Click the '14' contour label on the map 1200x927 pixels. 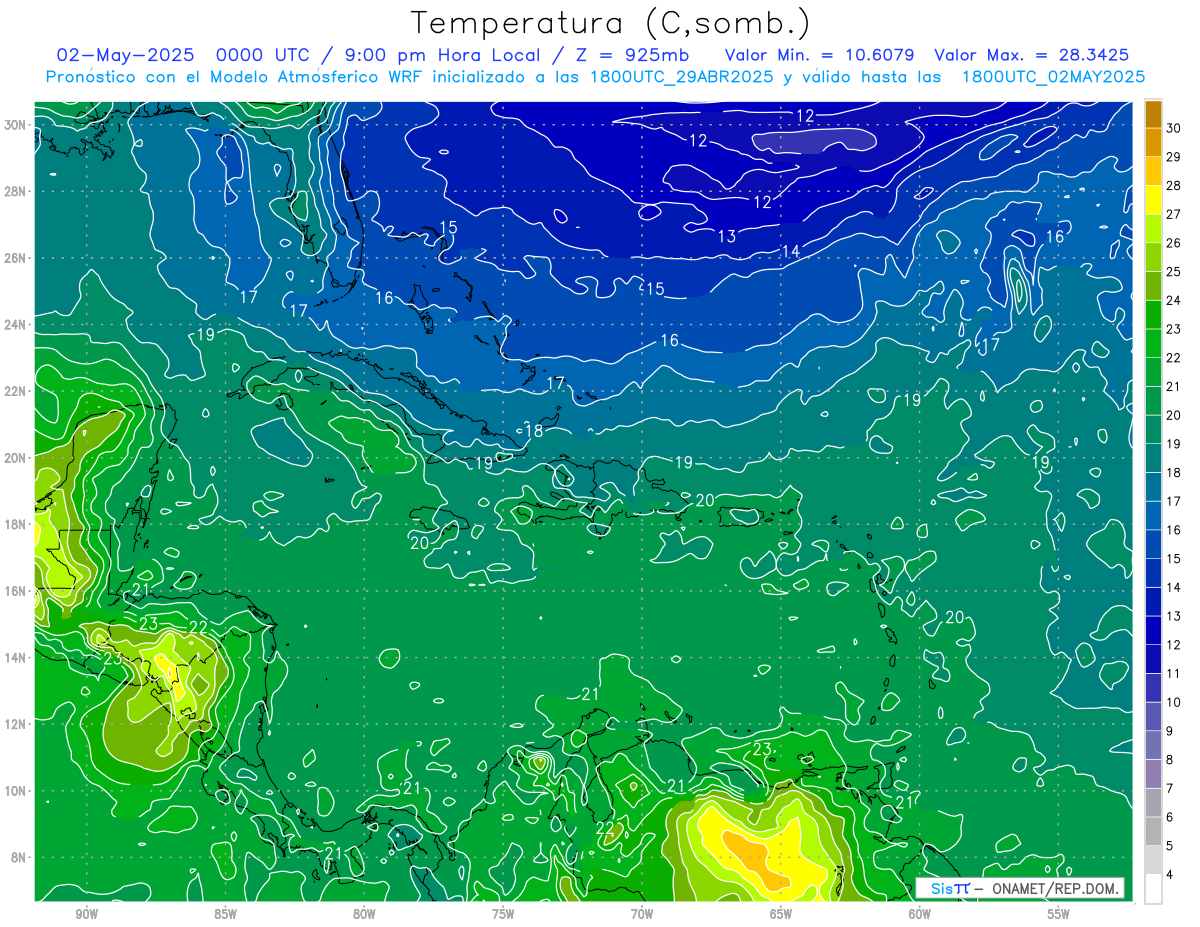coord(791,251)
